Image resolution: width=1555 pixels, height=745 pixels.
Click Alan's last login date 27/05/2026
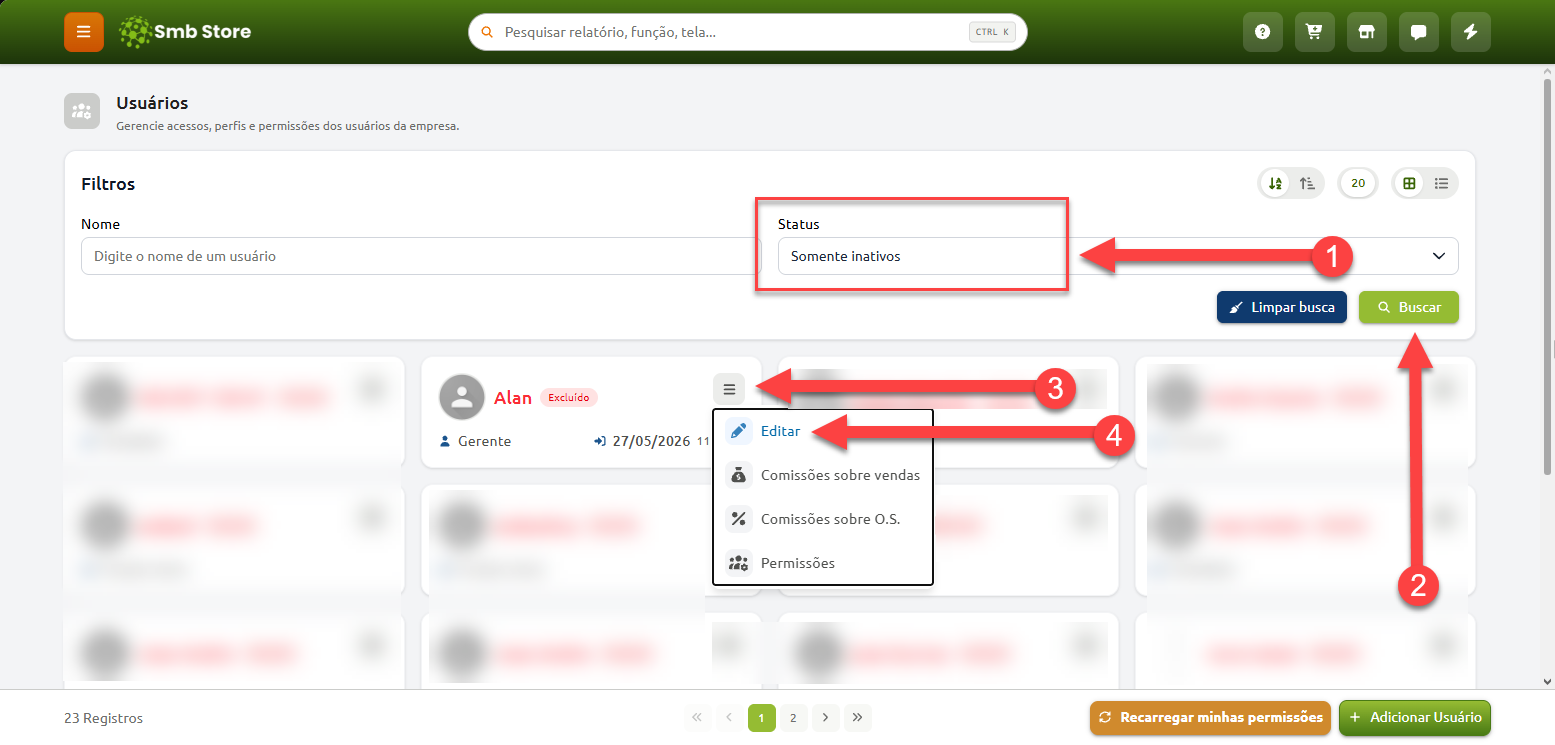pos(651,441)
